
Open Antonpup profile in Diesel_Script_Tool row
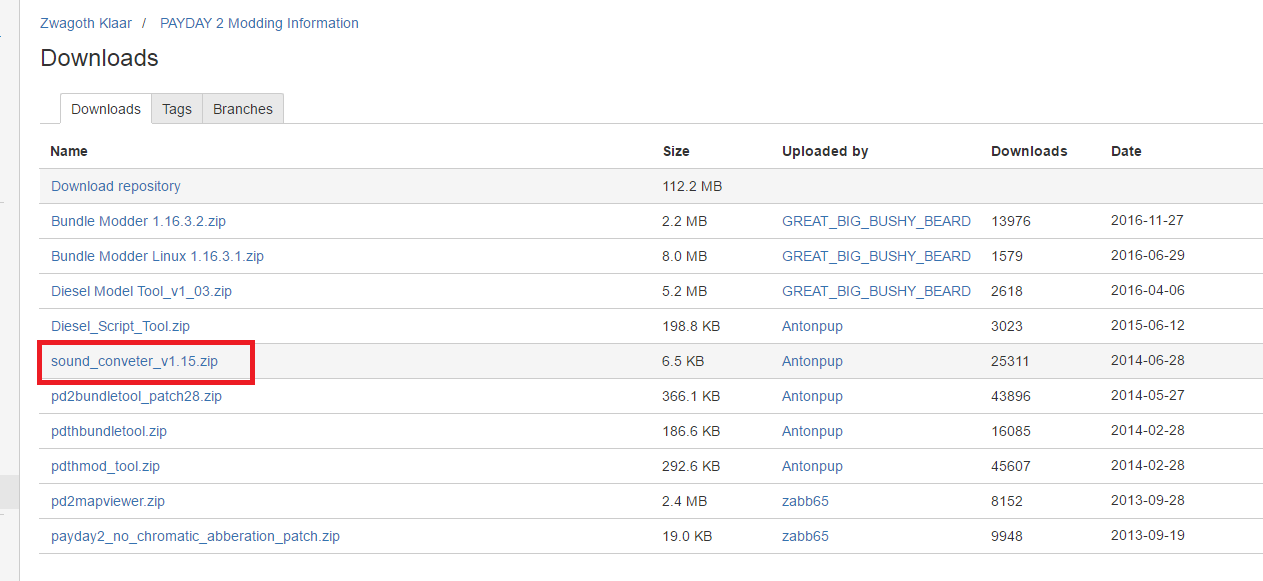pyautogui.click(x=812, y=326)
